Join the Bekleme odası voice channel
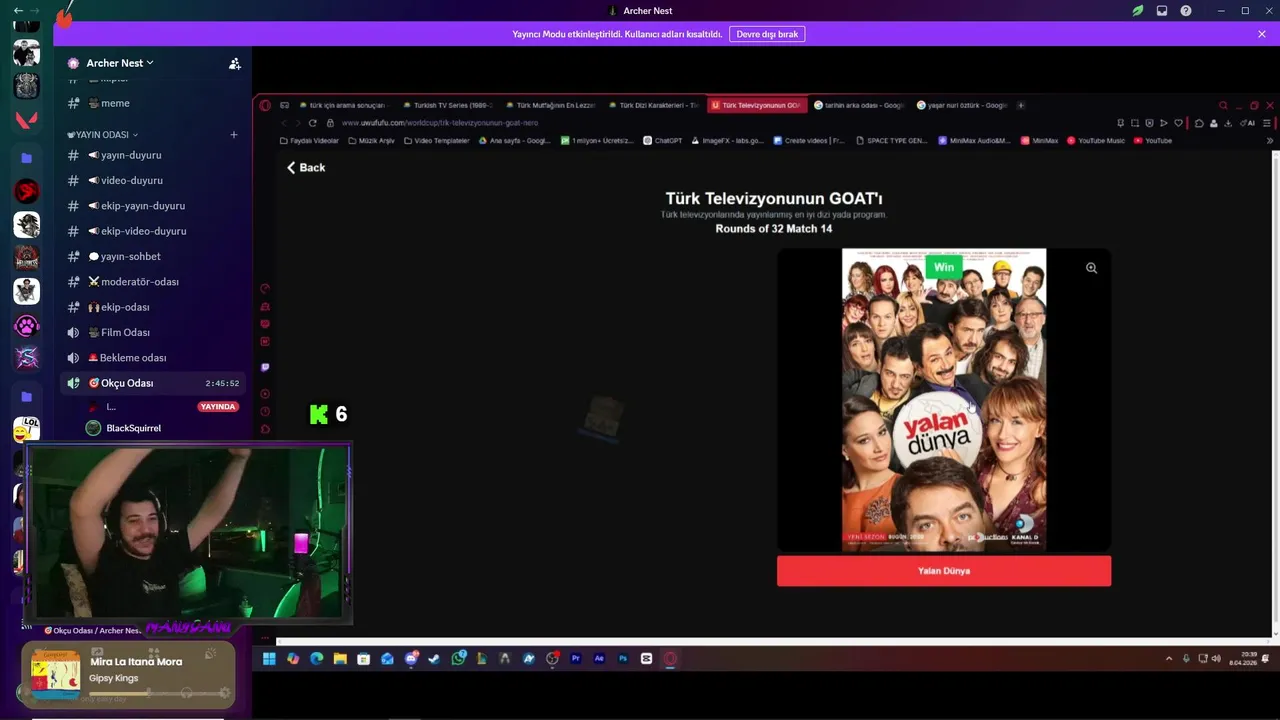 tap(153, 358)
